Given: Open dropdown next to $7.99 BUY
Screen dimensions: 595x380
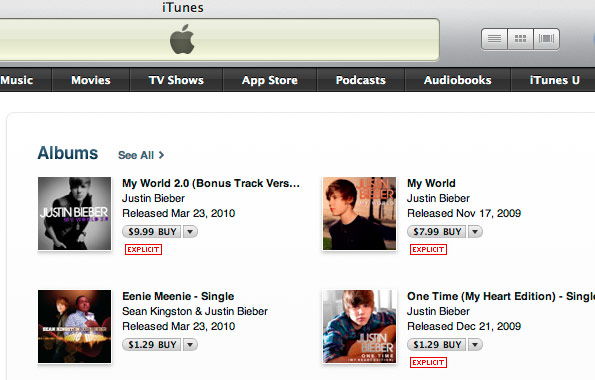Looking at the screenshot, I should (475, 231).
